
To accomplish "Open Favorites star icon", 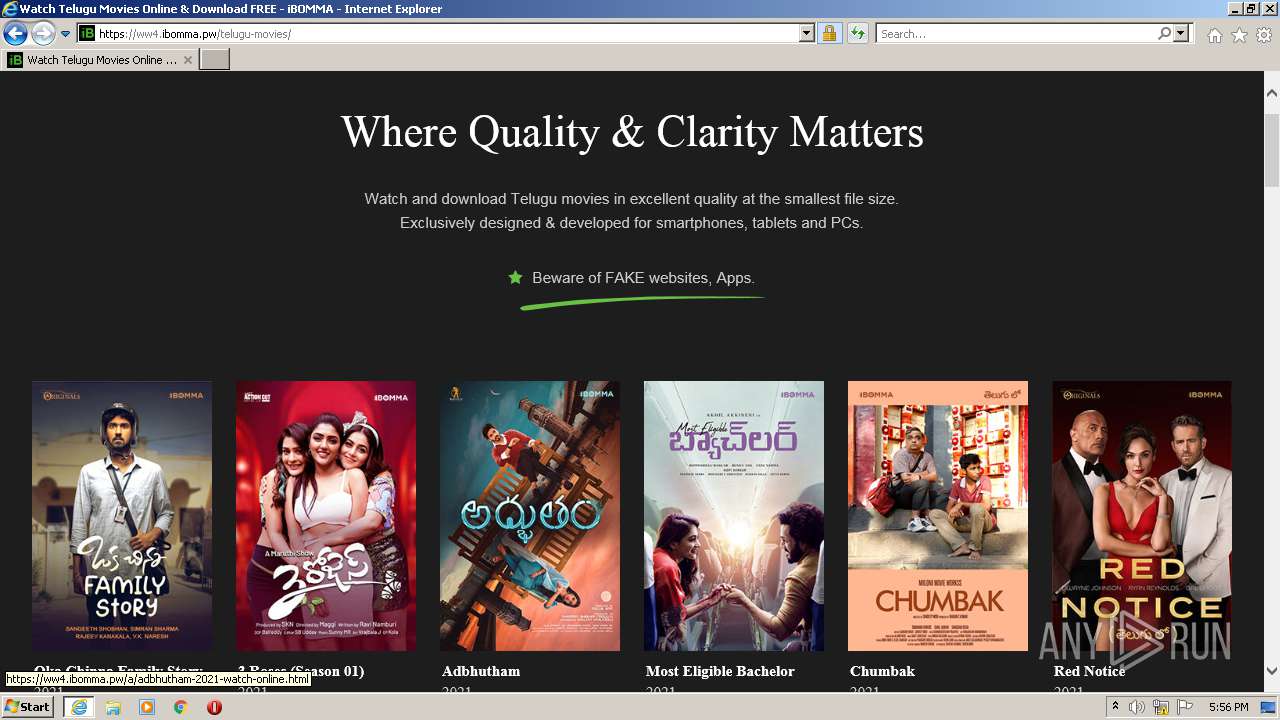I will (1239, 35).
